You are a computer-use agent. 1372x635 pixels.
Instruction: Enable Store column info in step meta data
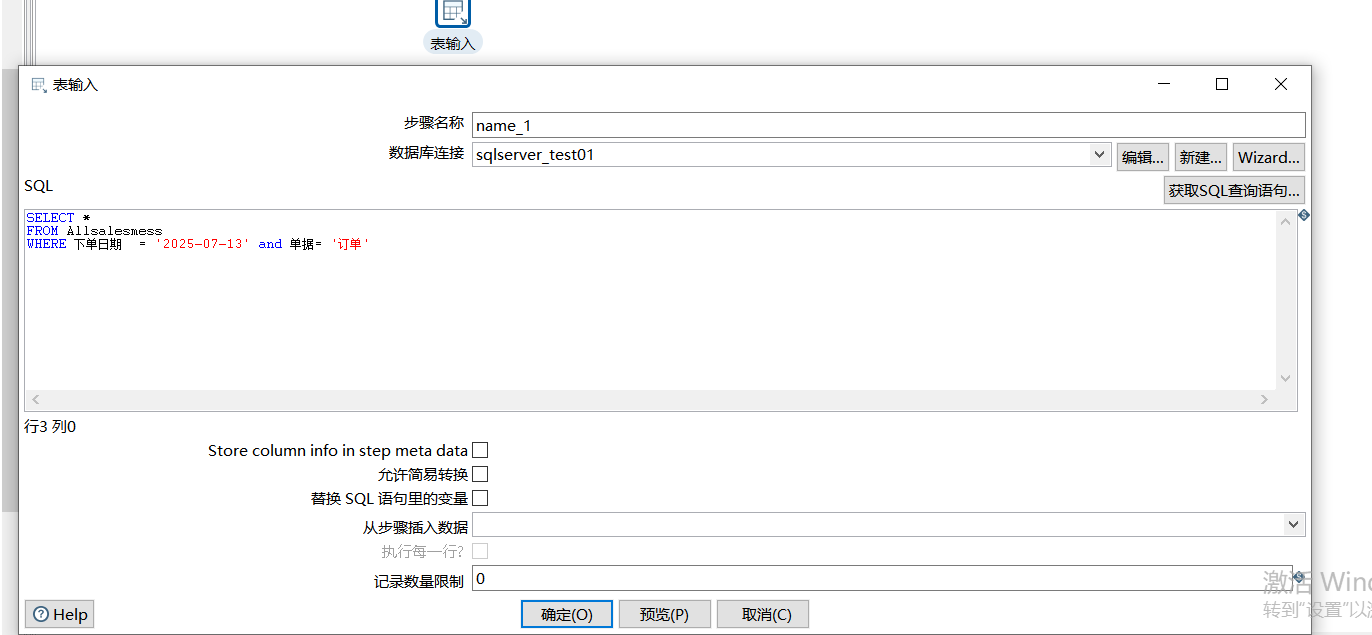click(480, 451)
